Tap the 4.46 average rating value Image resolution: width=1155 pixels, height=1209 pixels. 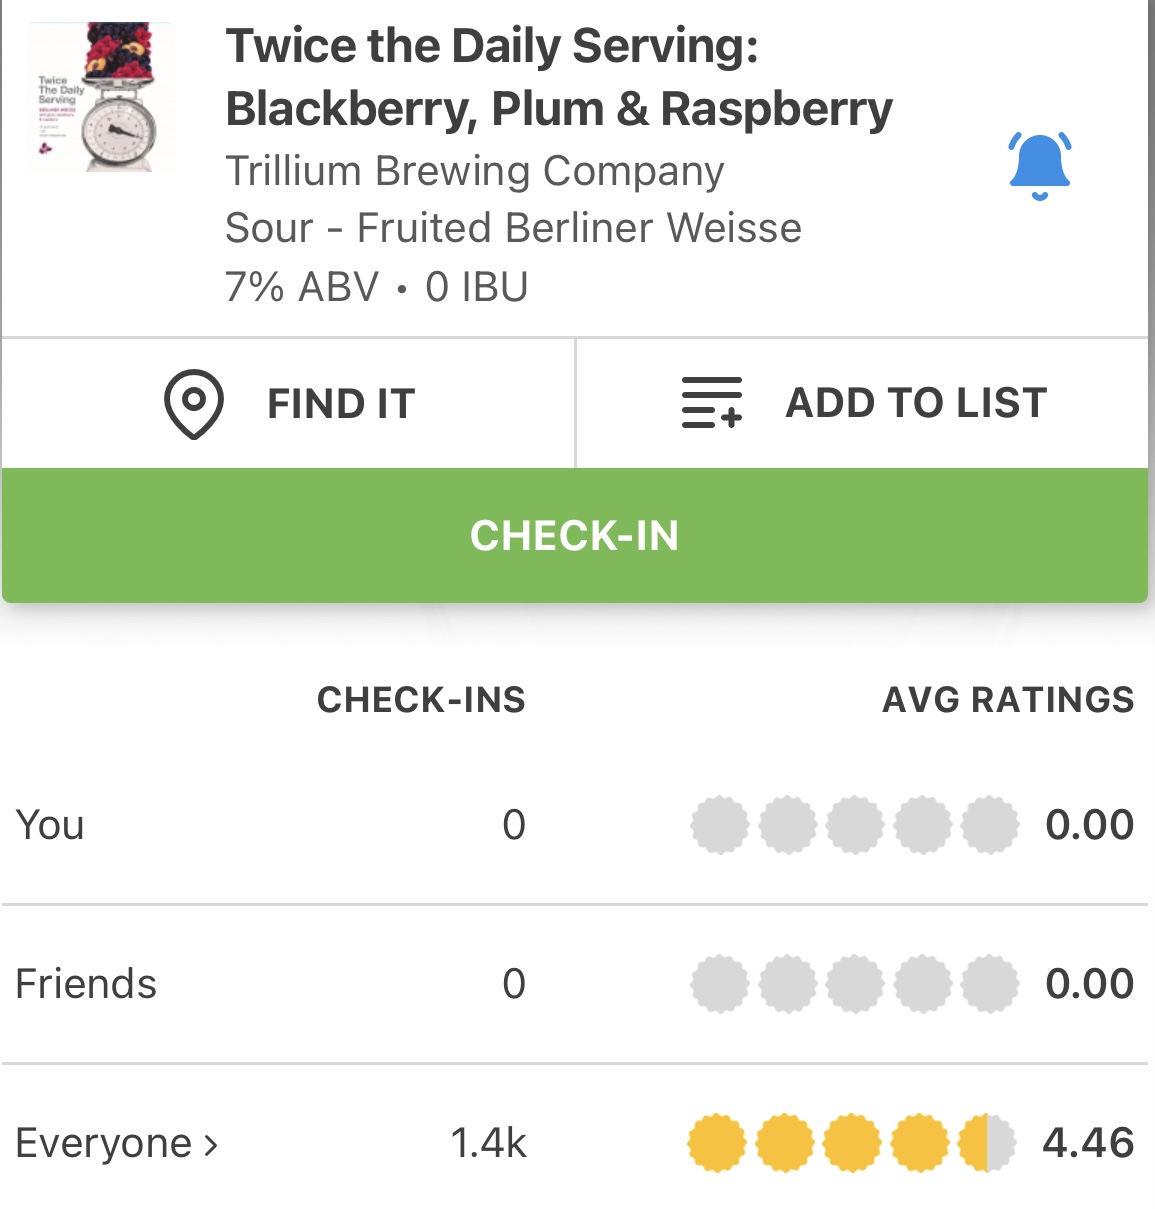[1088, 1143]
